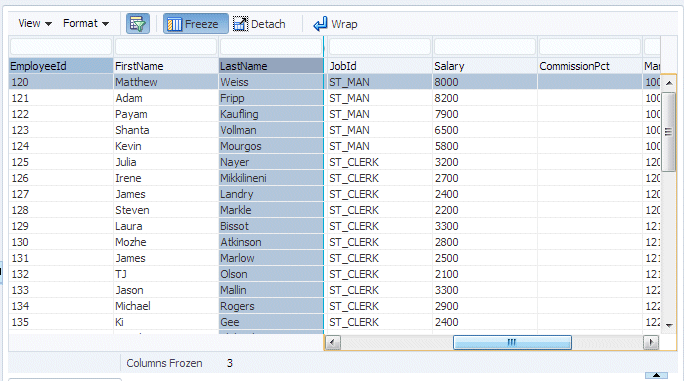Click the cell with salary 8000
The width and height of the screenshot is (684, 381).
point(485,82)
